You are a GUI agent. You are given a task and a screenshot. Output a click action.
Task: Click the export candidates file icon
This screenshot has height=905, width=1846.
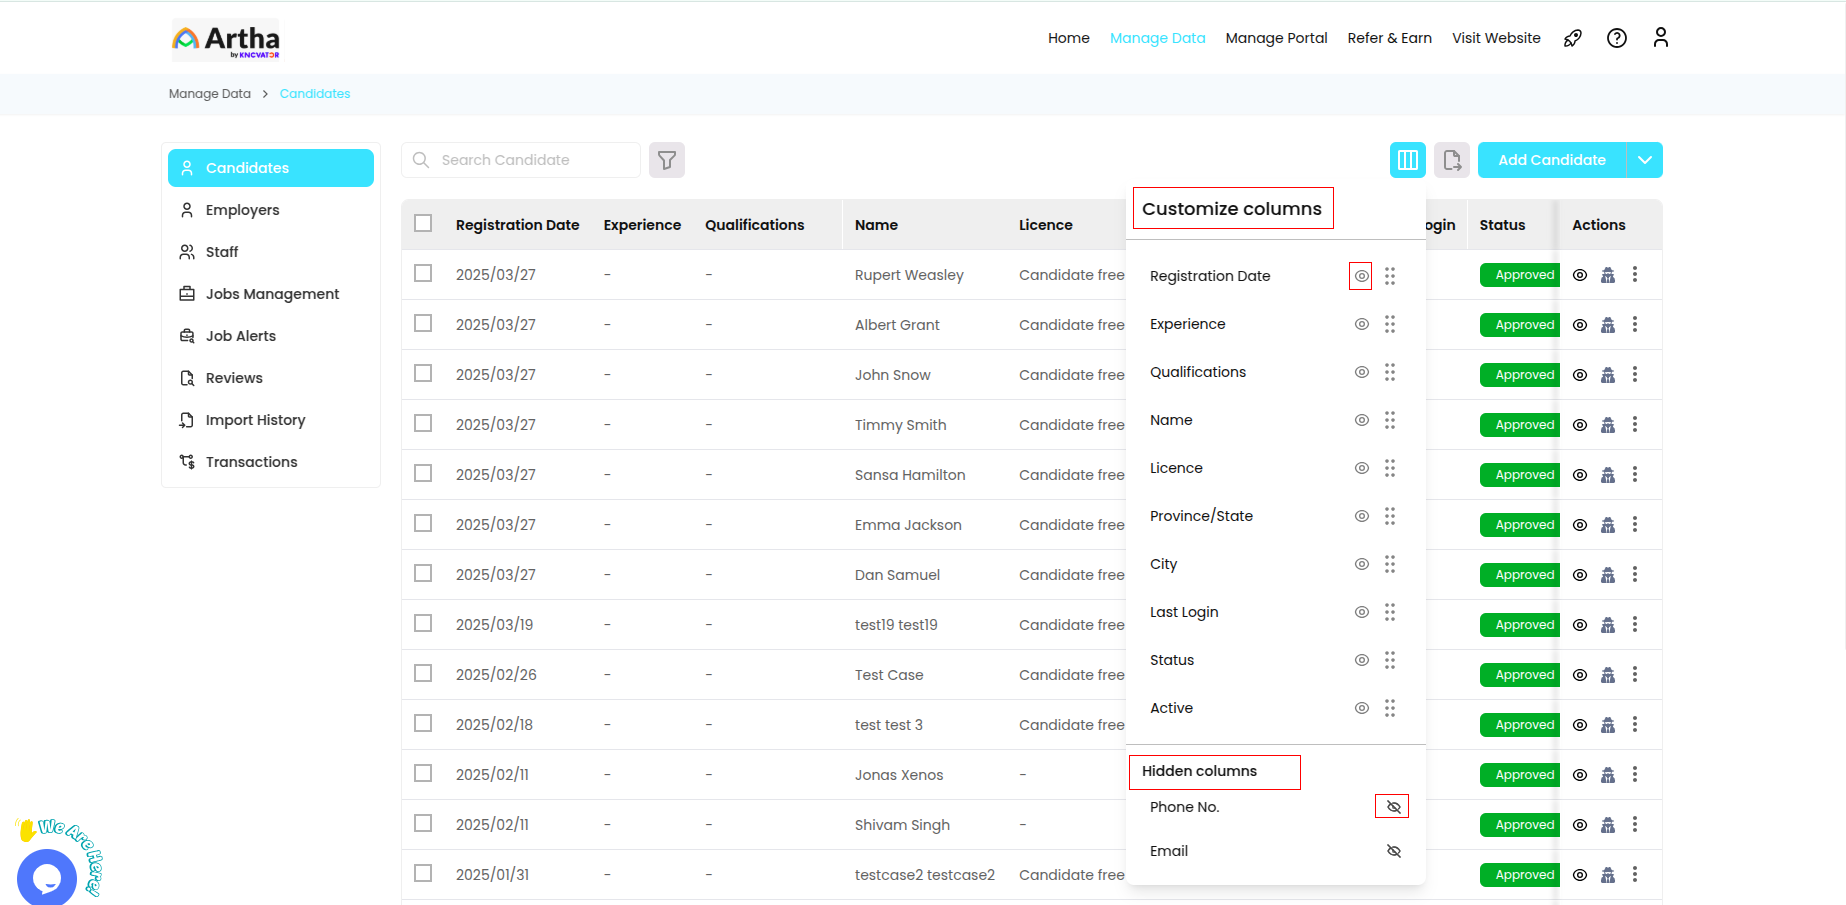point(1452,160)
